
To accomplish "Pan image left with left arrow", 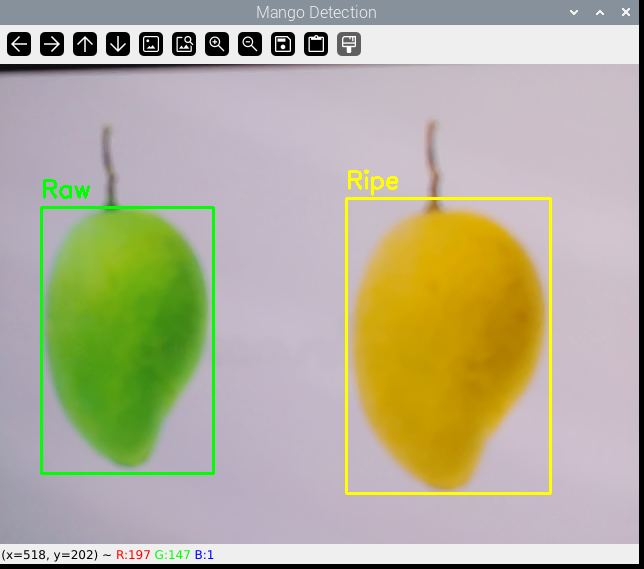I will click(x=19, y=44).
